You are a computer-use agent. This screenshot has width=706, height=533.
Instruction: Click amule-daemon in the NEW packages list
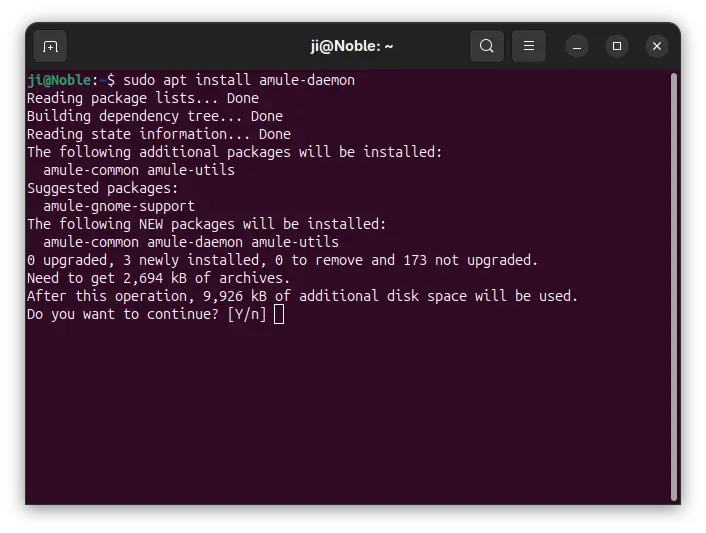tap(195, 242)
